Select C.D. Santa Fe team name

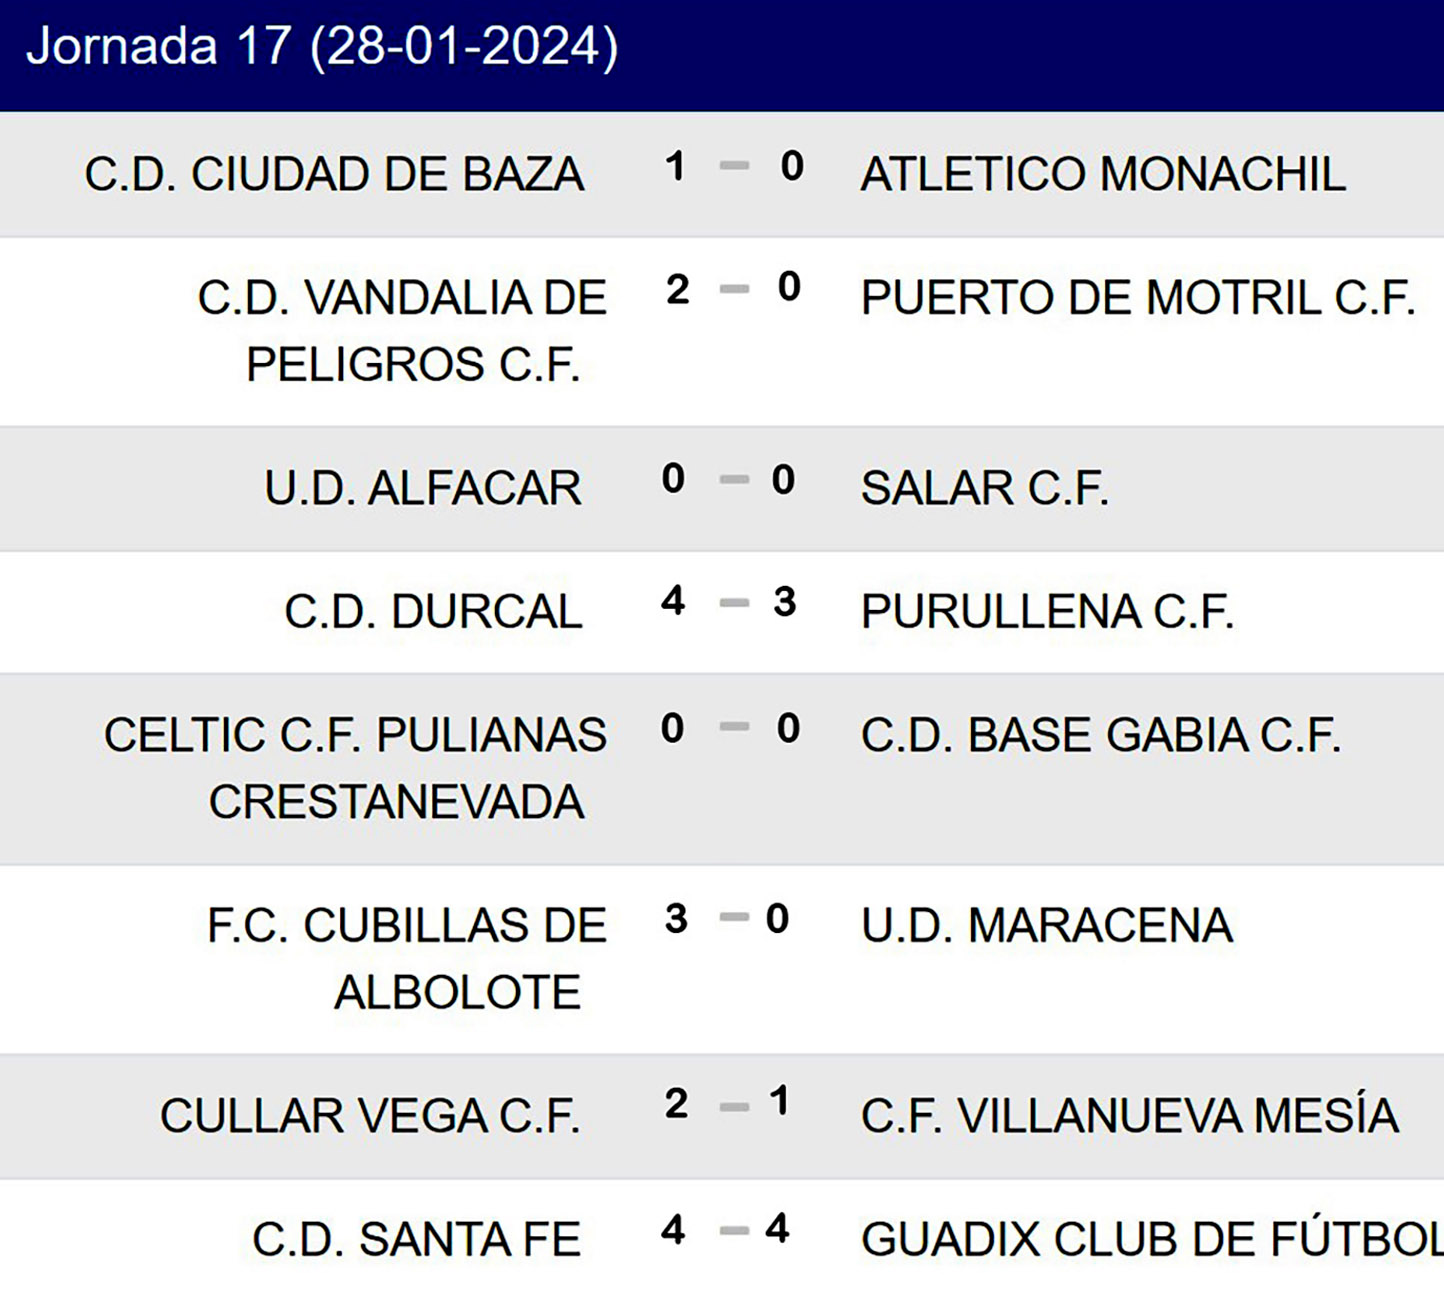[x=416, y=1240]
